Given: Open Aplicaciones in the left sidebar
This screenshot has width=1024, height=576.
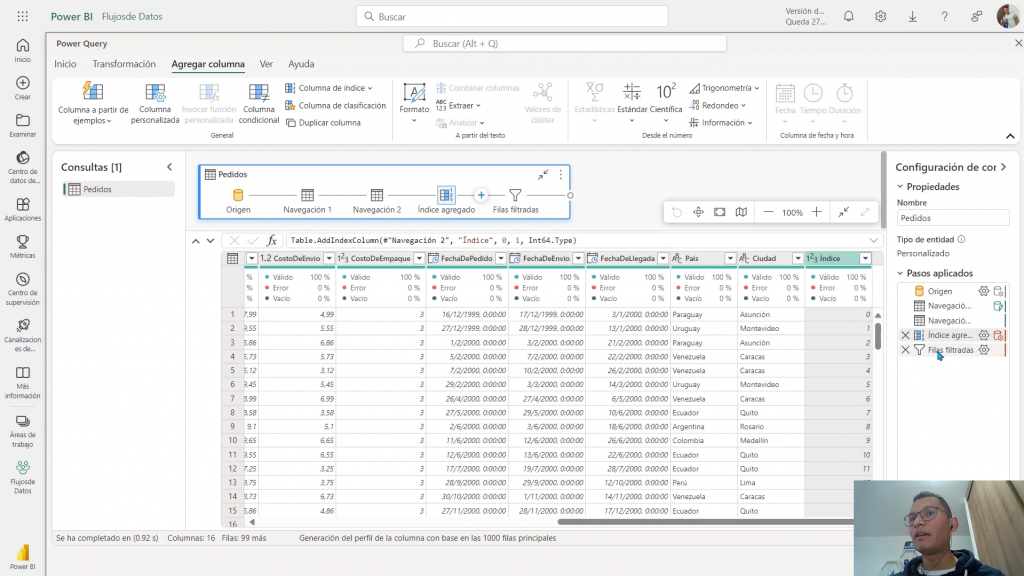Looking at the screenshot, I should coord(23,210).
